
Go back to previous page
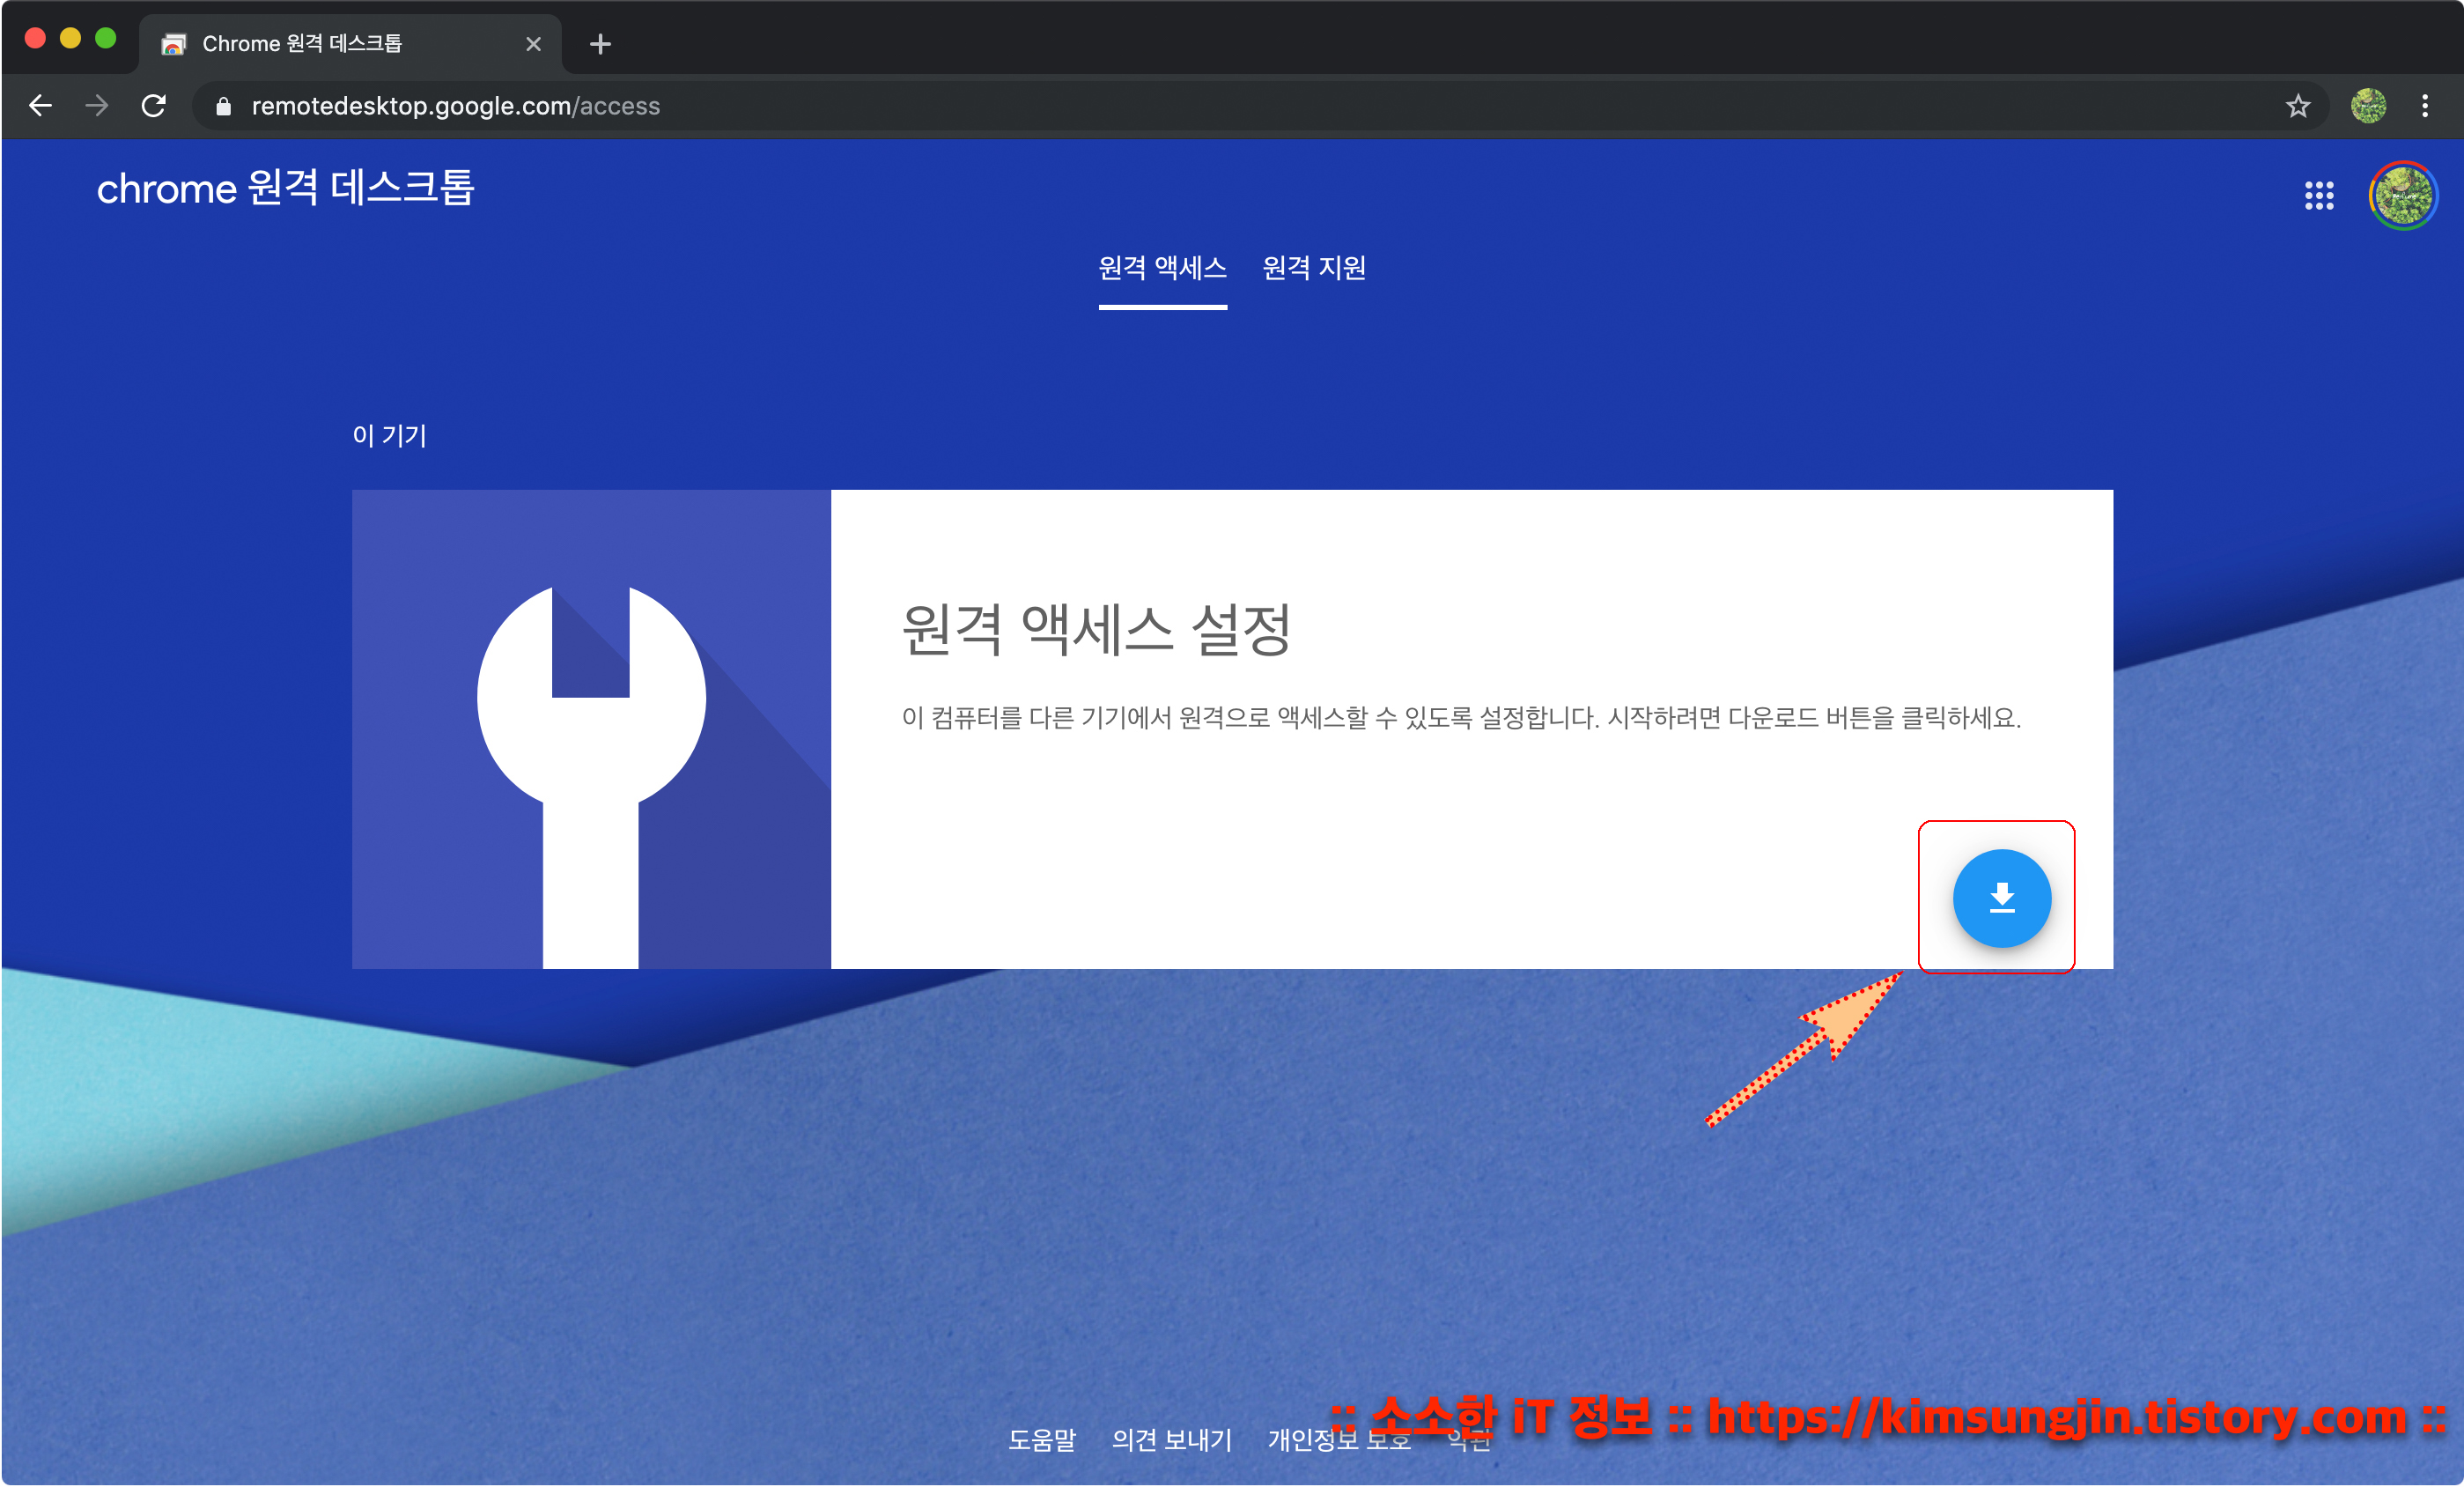click(x=40, y=106)
